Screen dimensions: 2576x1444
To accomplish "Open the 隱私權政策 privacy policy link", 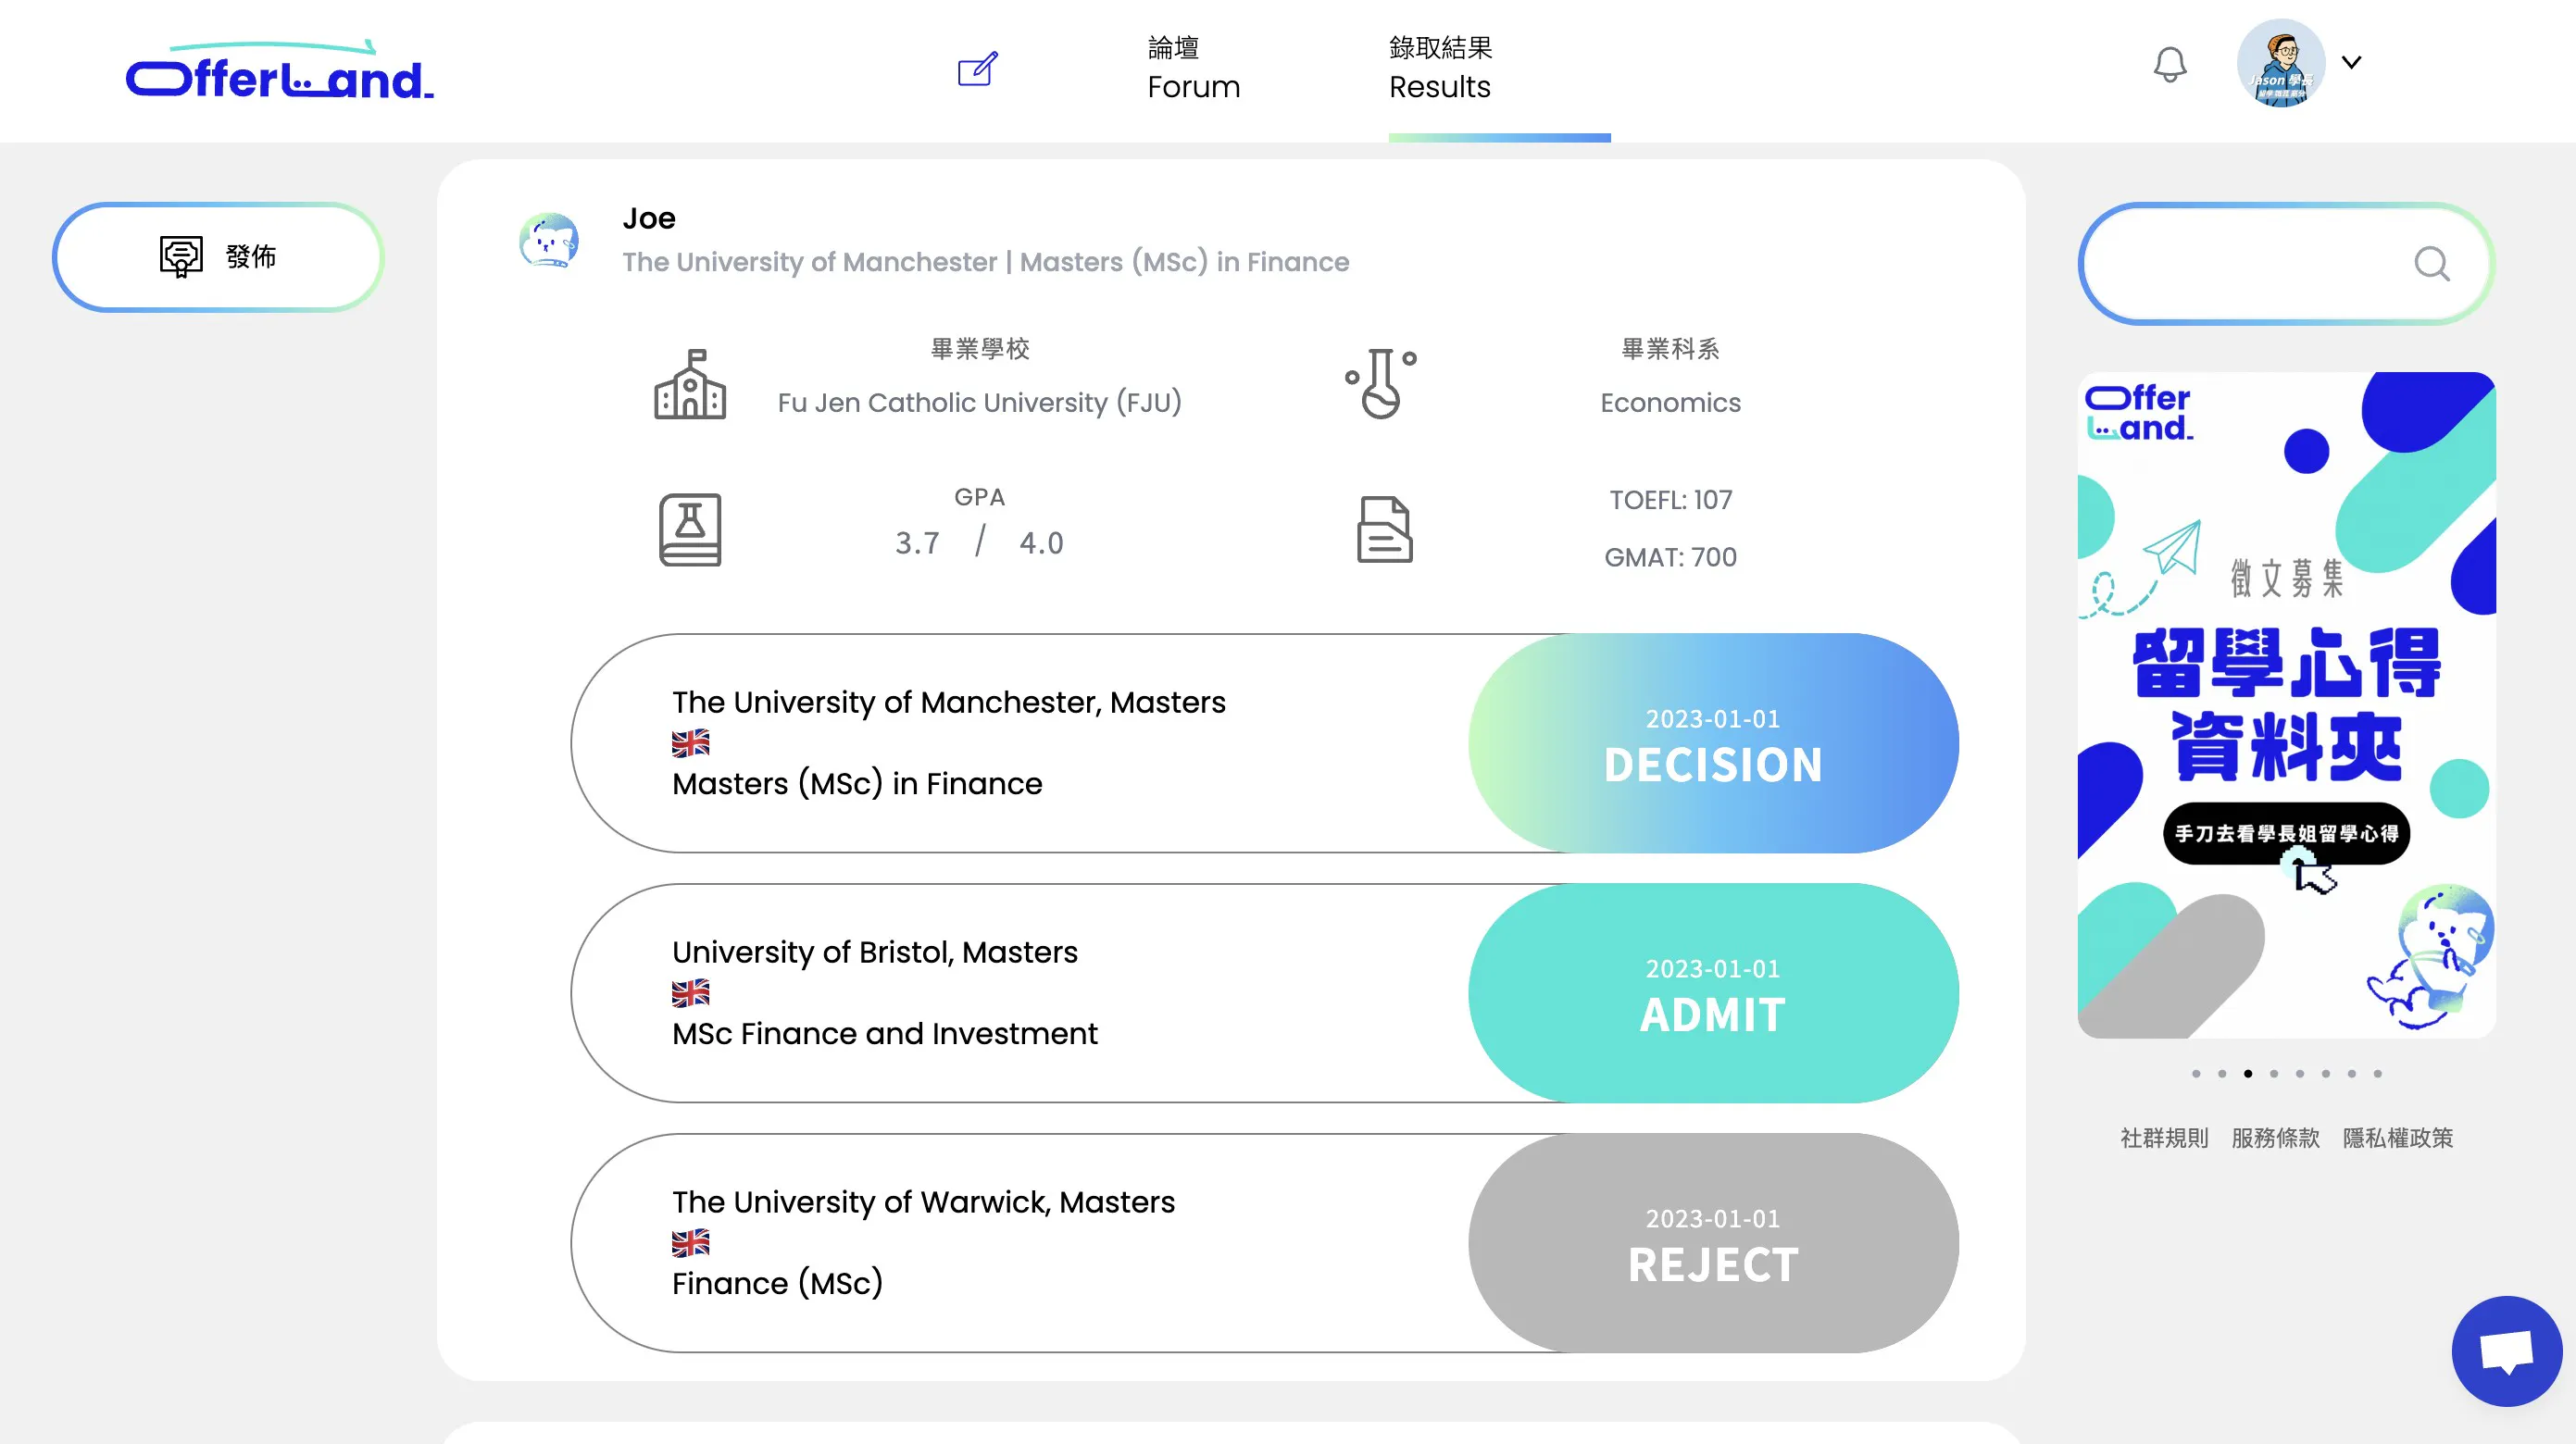I will click(2398, 1138).
